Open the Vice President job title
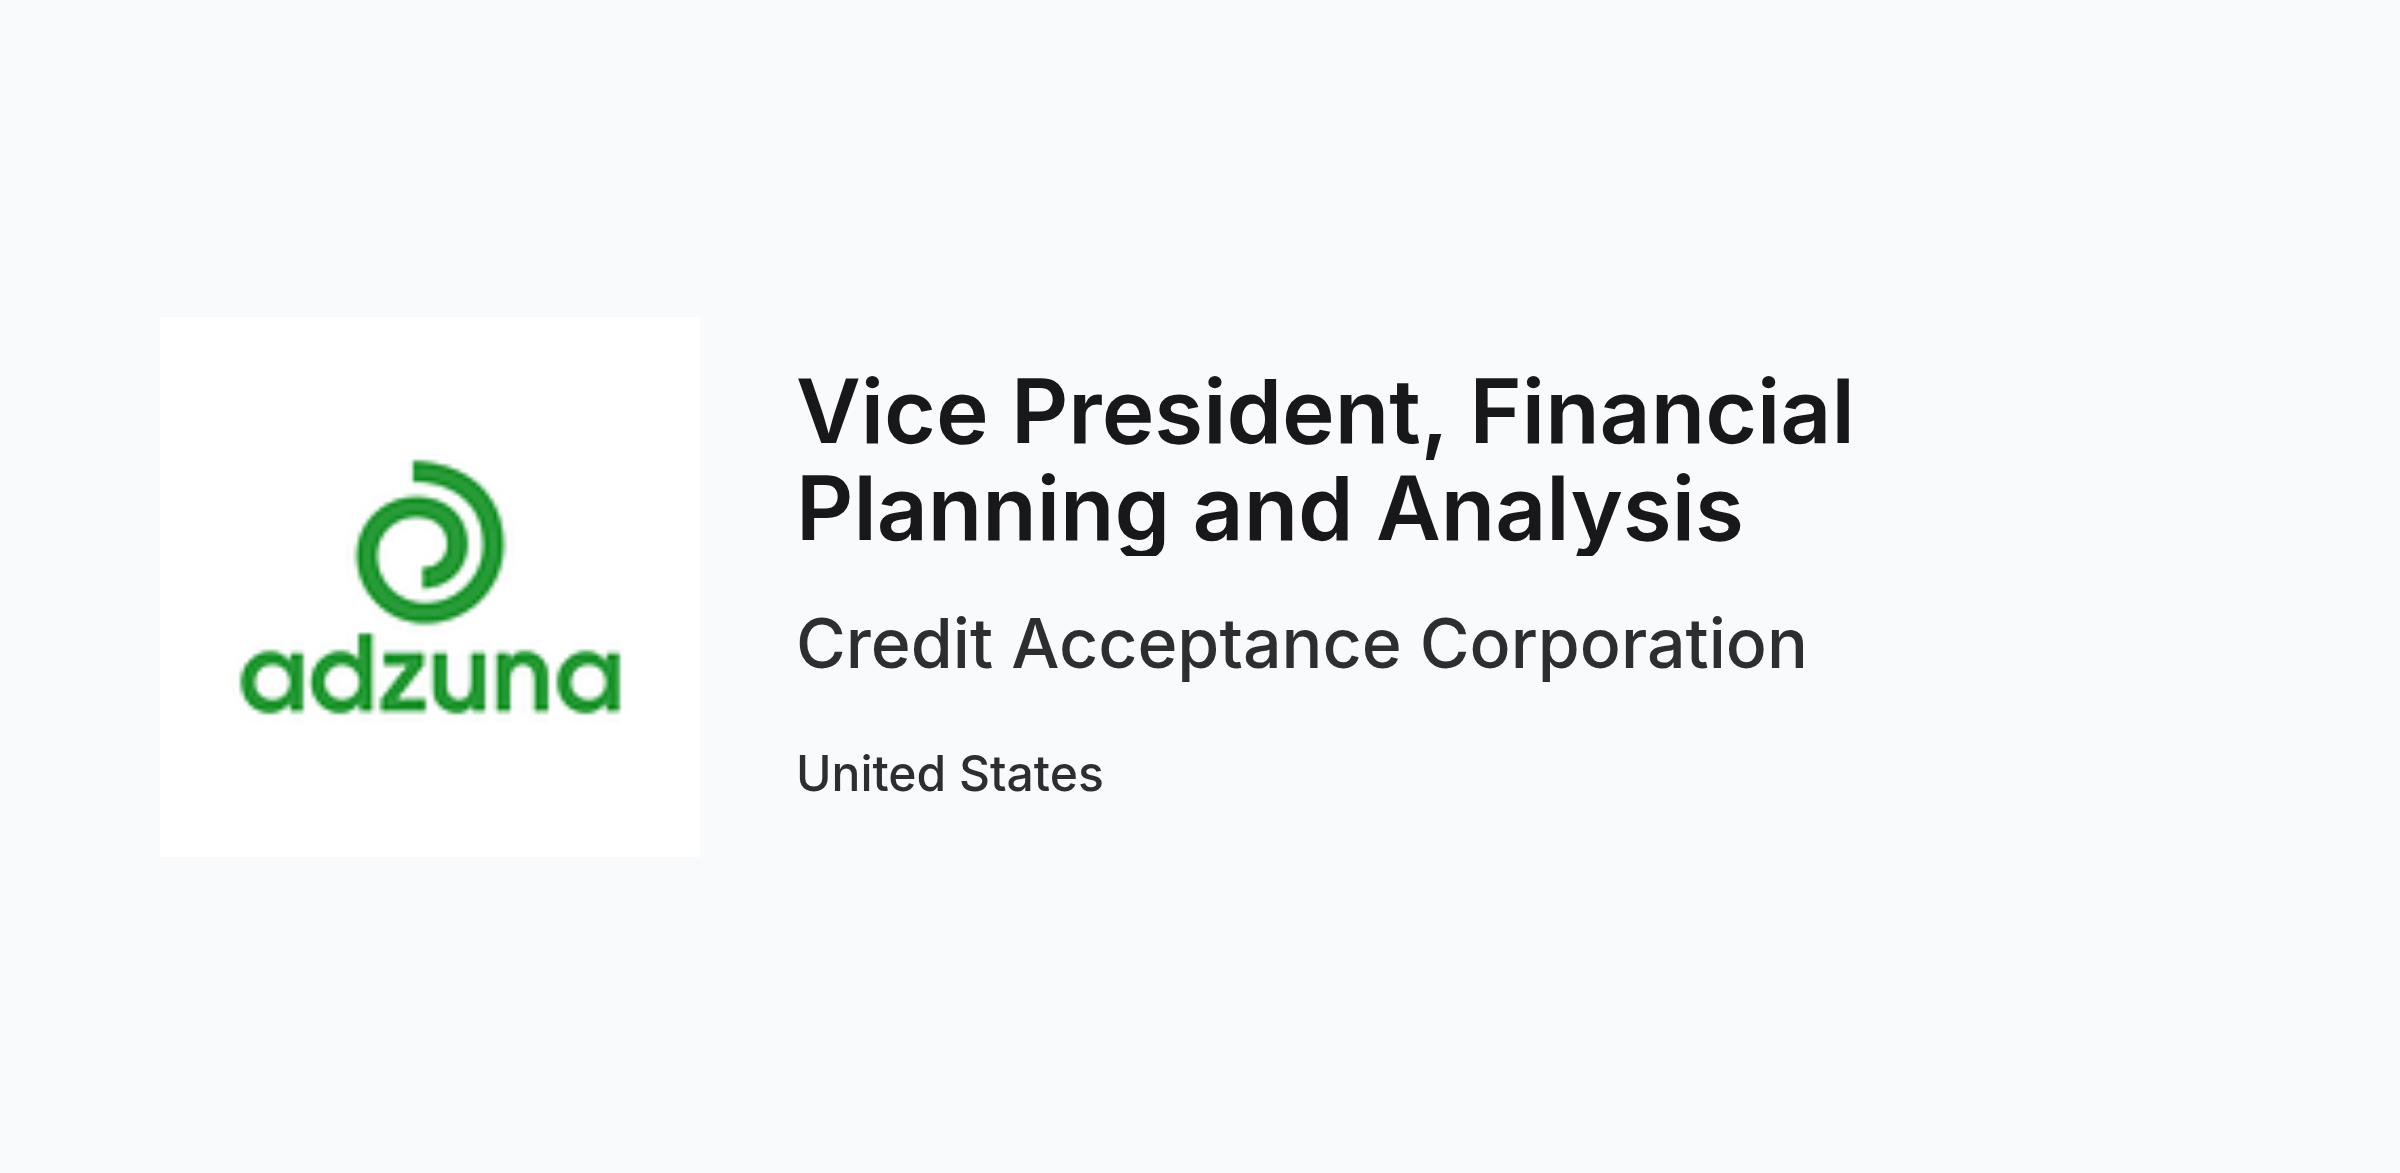Image resolution: width=2400 pixels, height=1173 pixels. click(x=1325, y=460)
